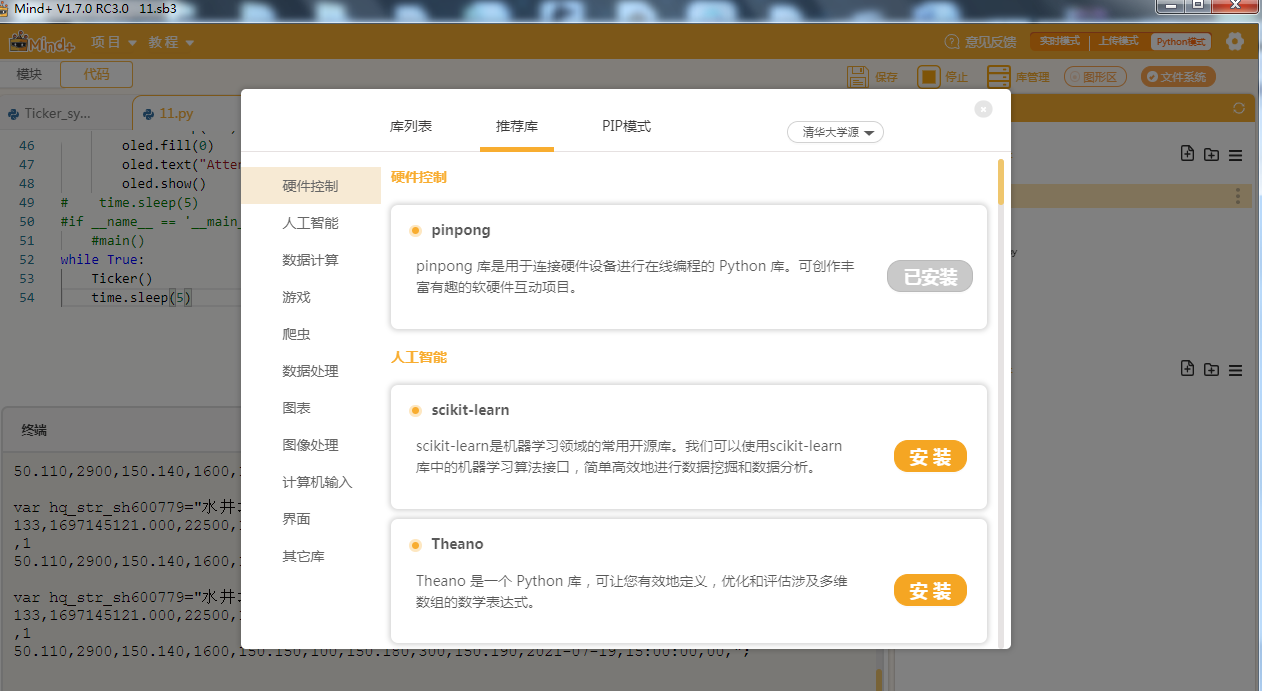The image size is (1262, 691).
Task: Click the Mind+ logo
Action: (x=42, y=43)
